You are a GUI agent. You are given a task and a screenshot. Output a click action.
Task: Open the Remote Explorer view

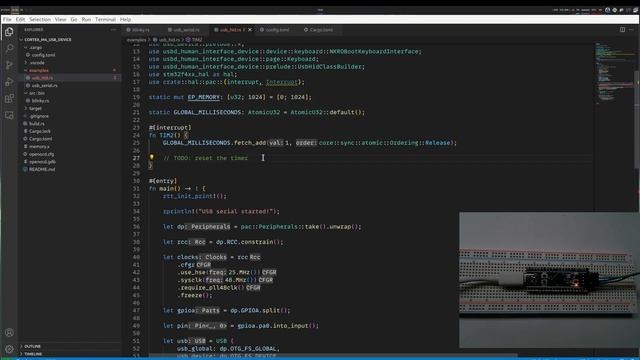tap(9, 116)
